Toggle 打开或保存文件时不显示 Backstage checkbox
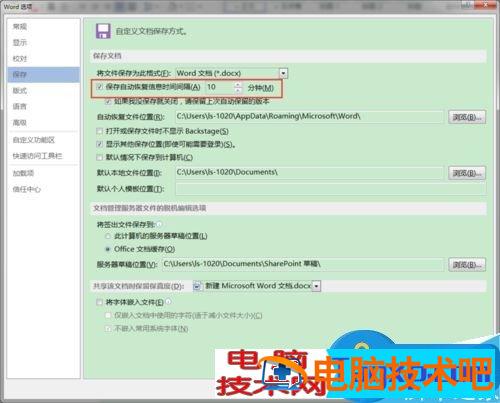Screen dimensions: 500x403 point(99,131)
